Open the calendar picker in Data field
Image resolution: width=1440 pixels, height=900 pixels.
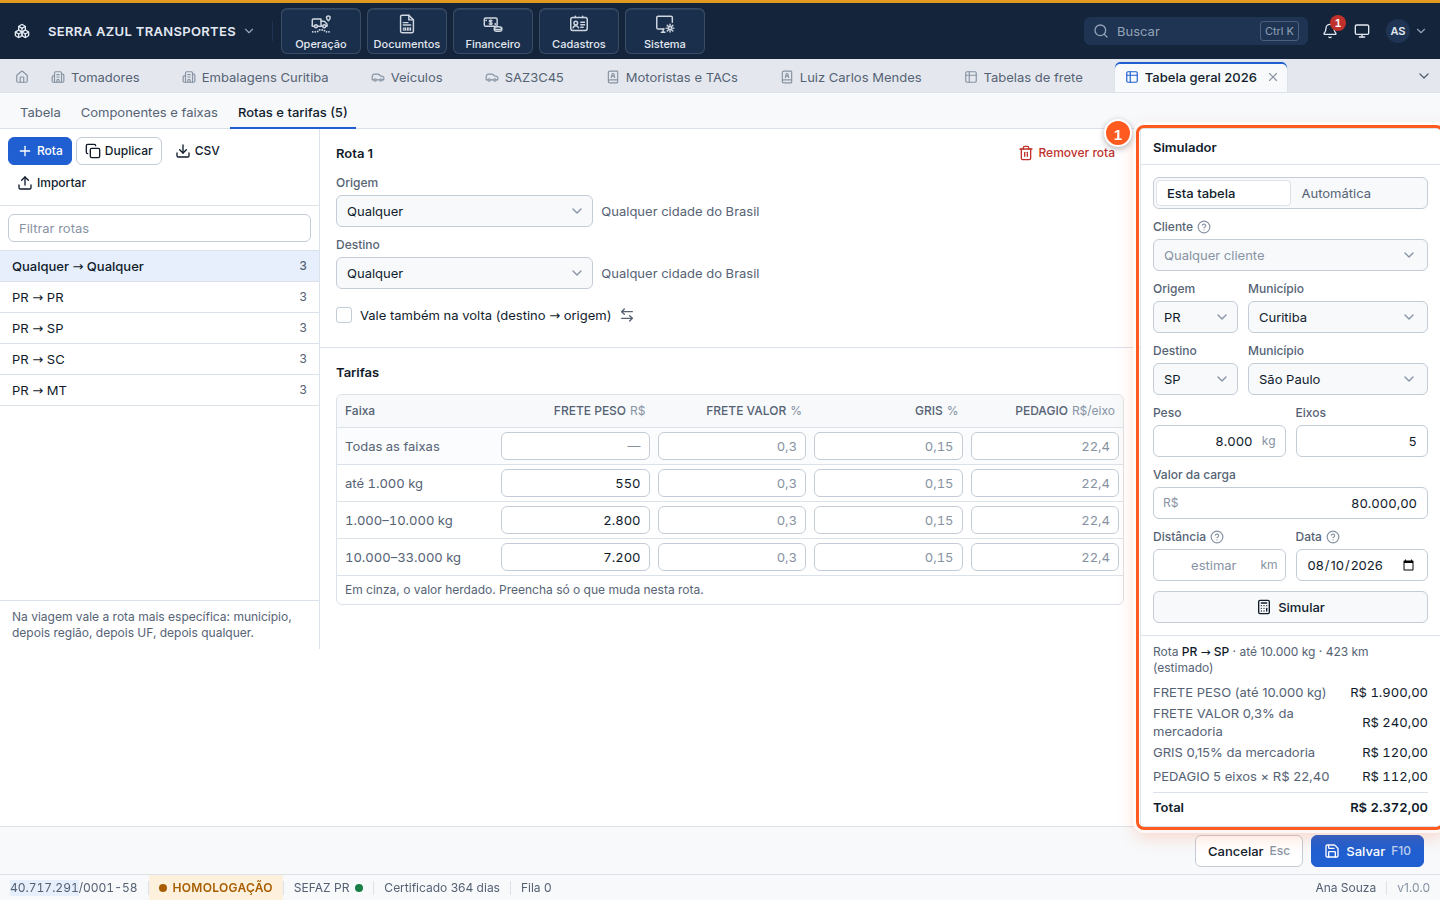(x=1409, y=565)
